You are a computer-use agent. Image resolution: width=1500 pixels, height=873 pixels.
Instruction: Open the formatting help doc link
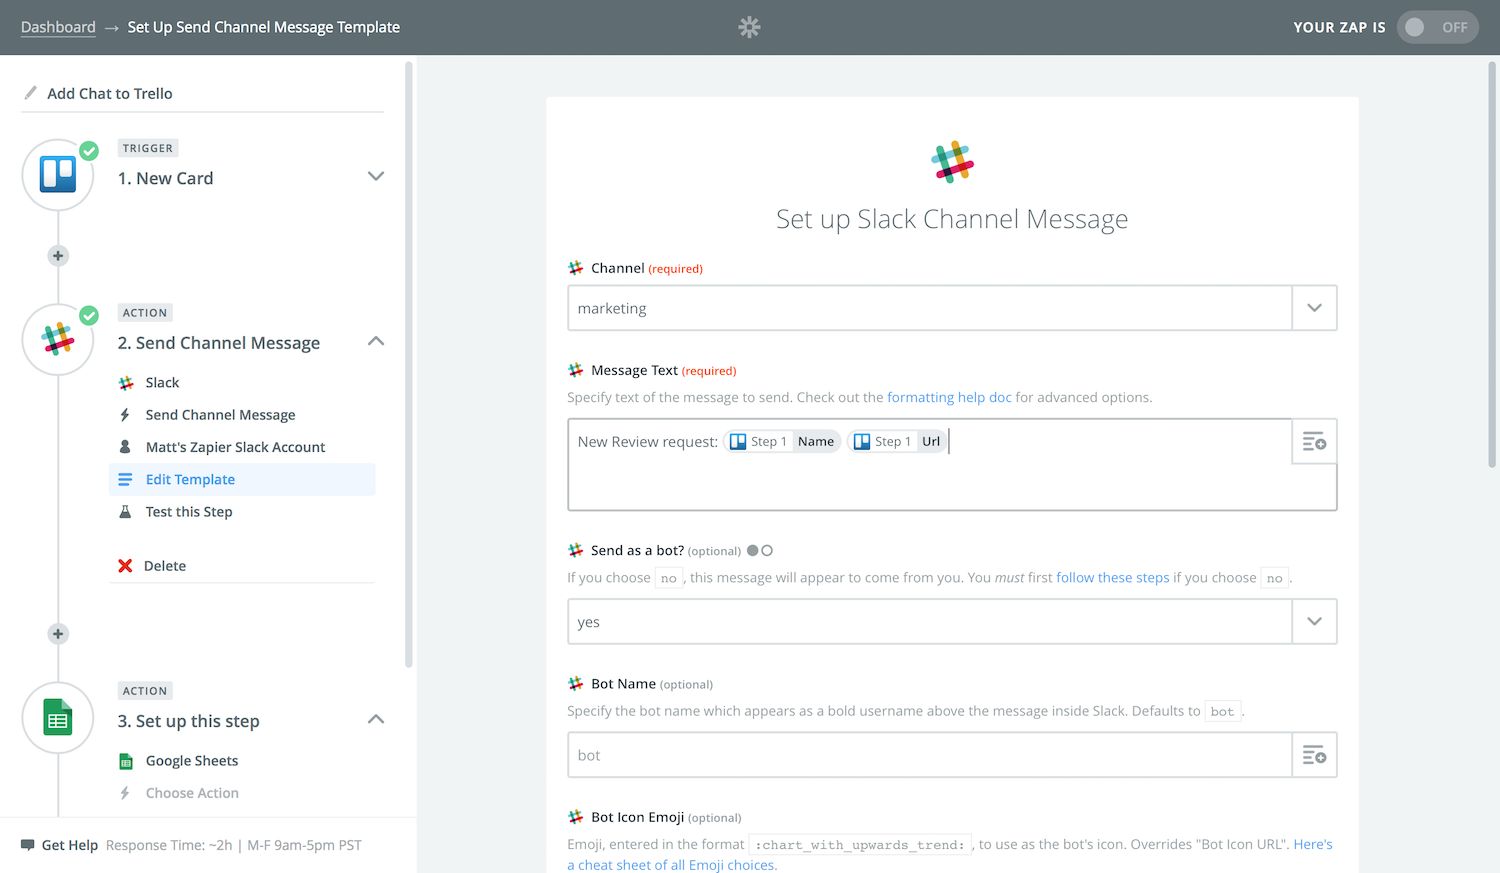coord(949,397)
